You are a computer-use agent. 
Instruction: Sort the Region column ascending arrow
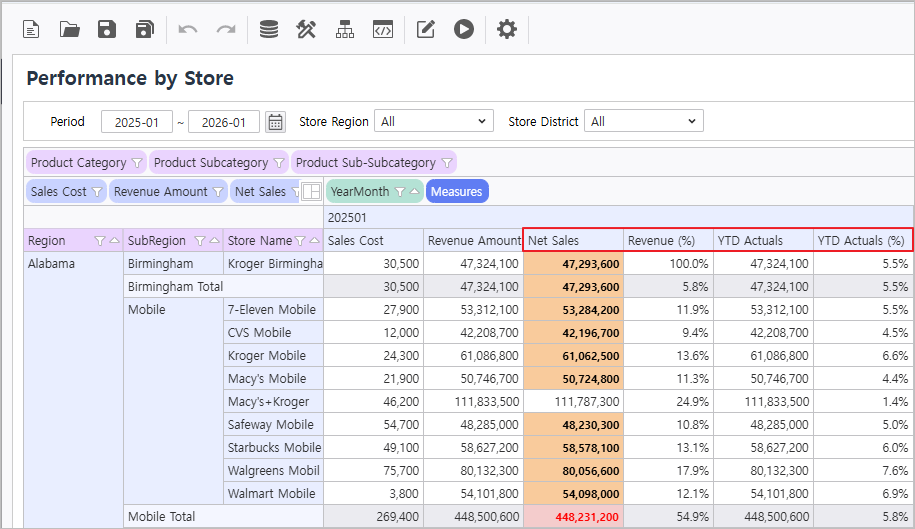pyautogui.click(x=114, y=241)
